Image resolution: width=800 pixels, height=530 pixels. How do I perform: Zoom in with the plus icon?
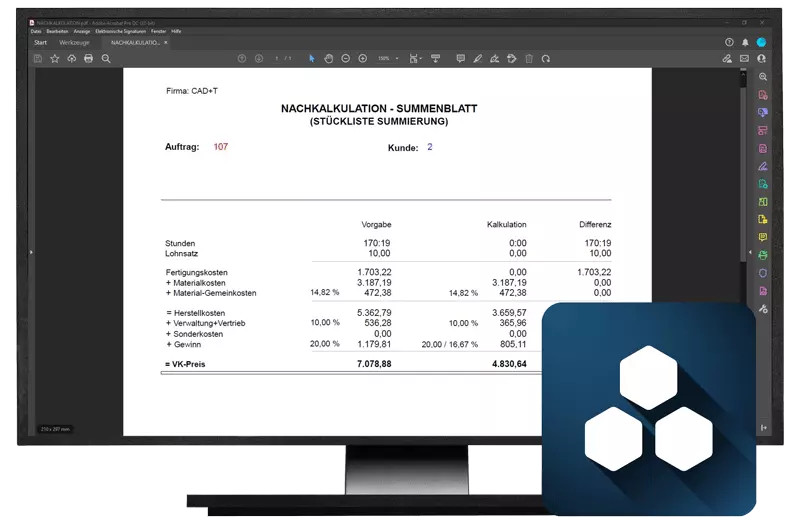pyautogui.click(x=362, y=59)
